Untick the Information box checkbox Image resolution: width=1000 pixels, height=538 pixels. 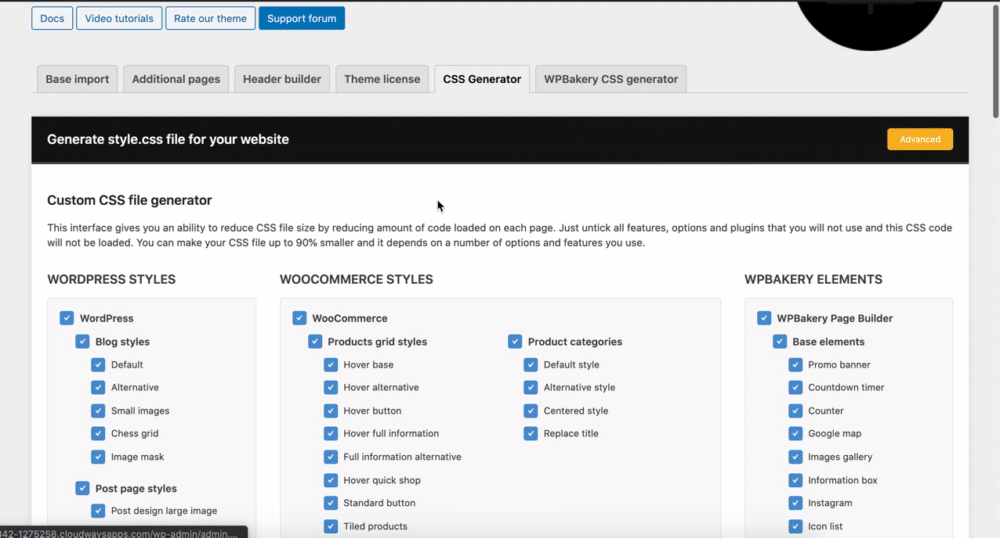pyautogui.click(x=795, y=480)
